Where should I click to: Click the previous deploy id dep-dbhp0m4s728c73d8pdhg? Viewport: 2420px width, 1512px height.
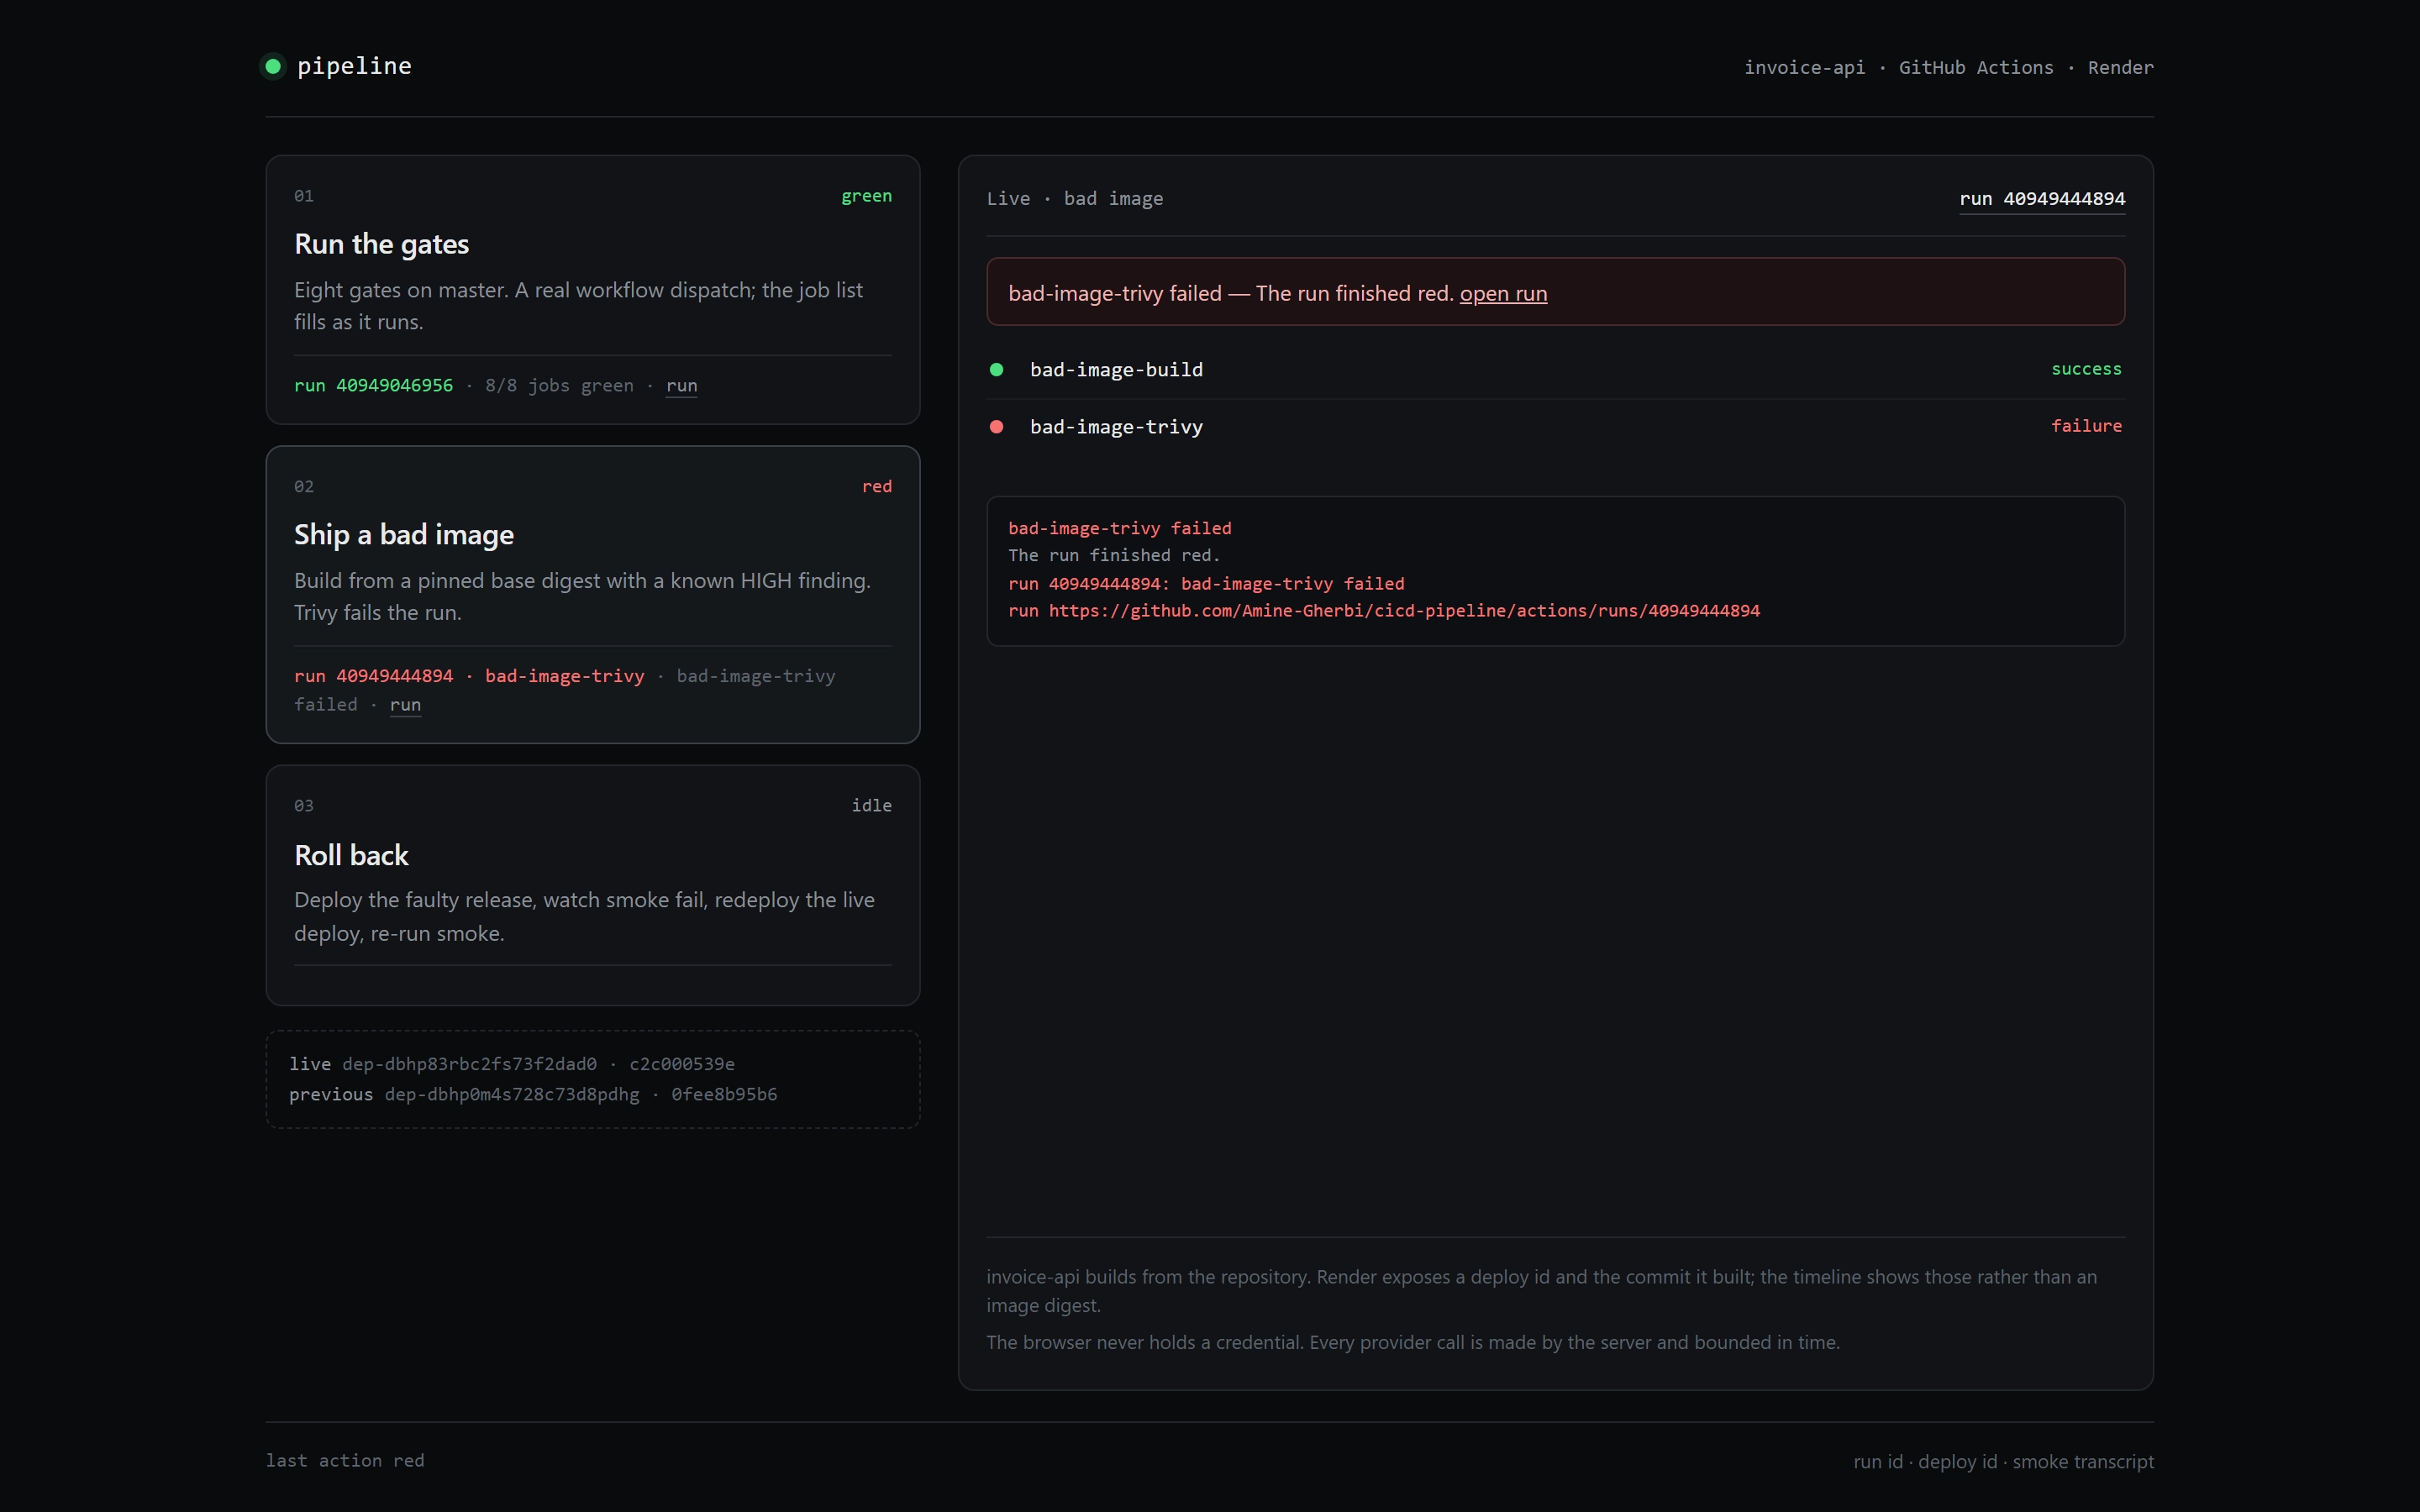click(512, 1095)
